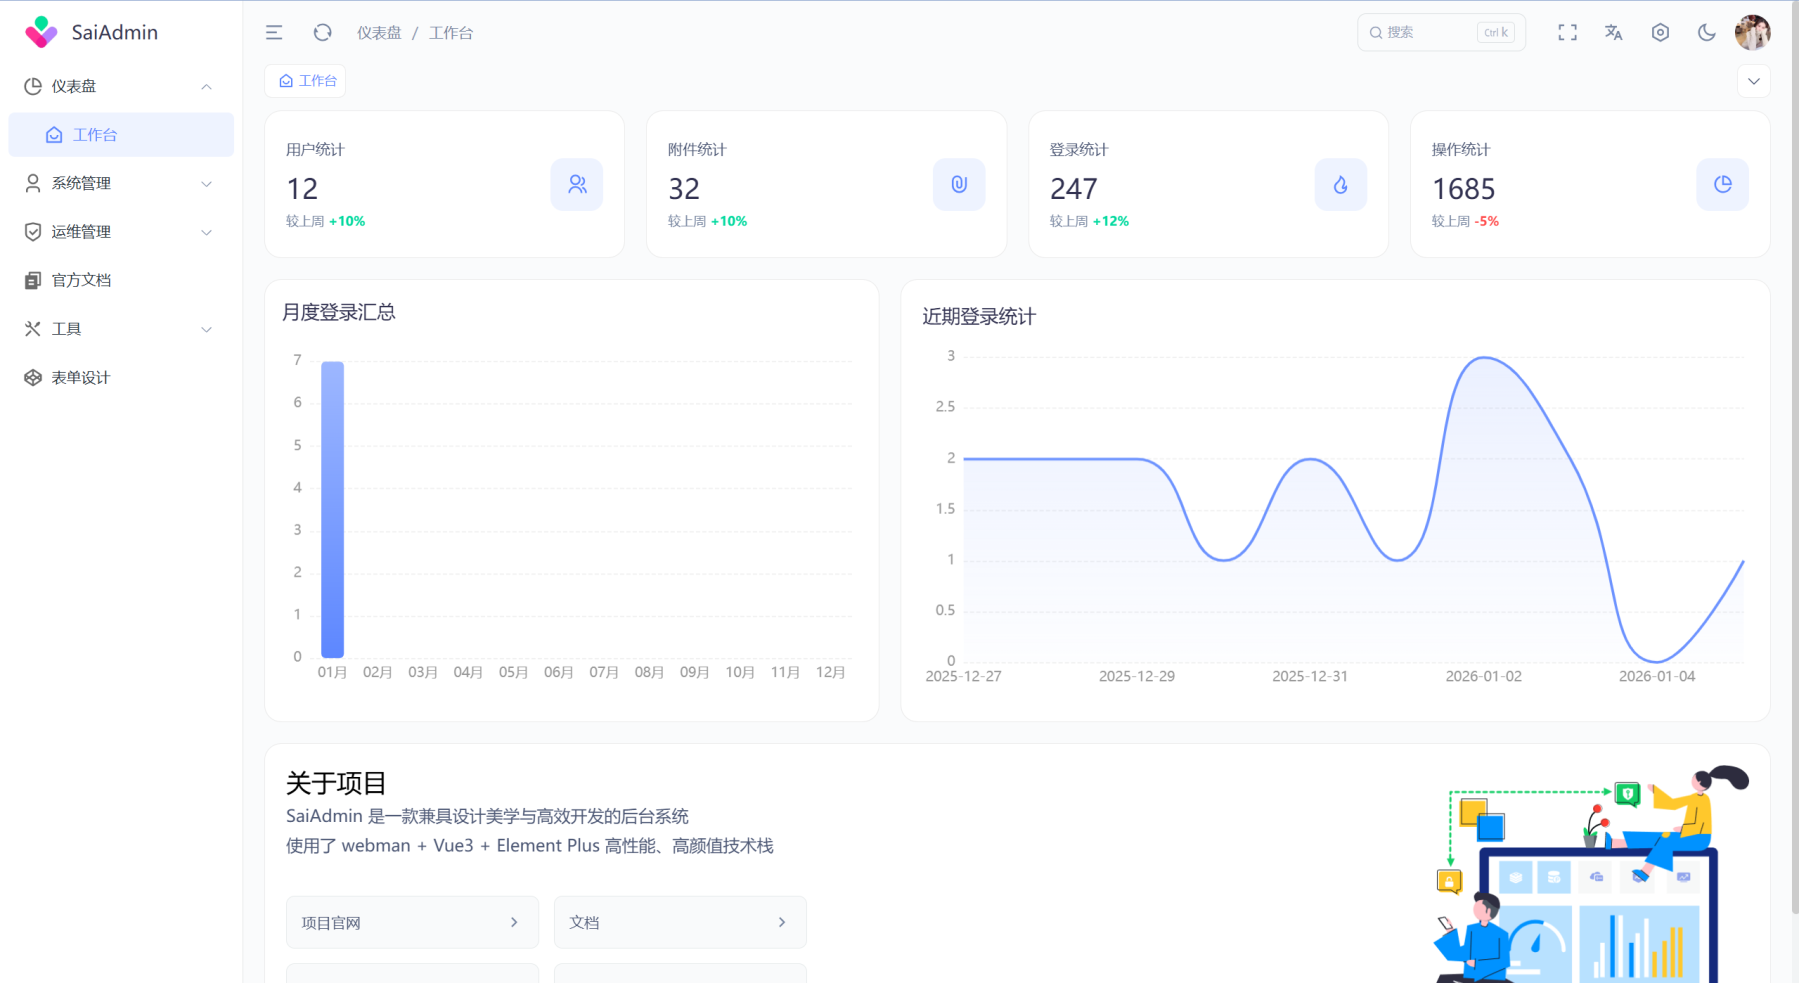Select 工作台 in the sidebar

pos(95,135)
